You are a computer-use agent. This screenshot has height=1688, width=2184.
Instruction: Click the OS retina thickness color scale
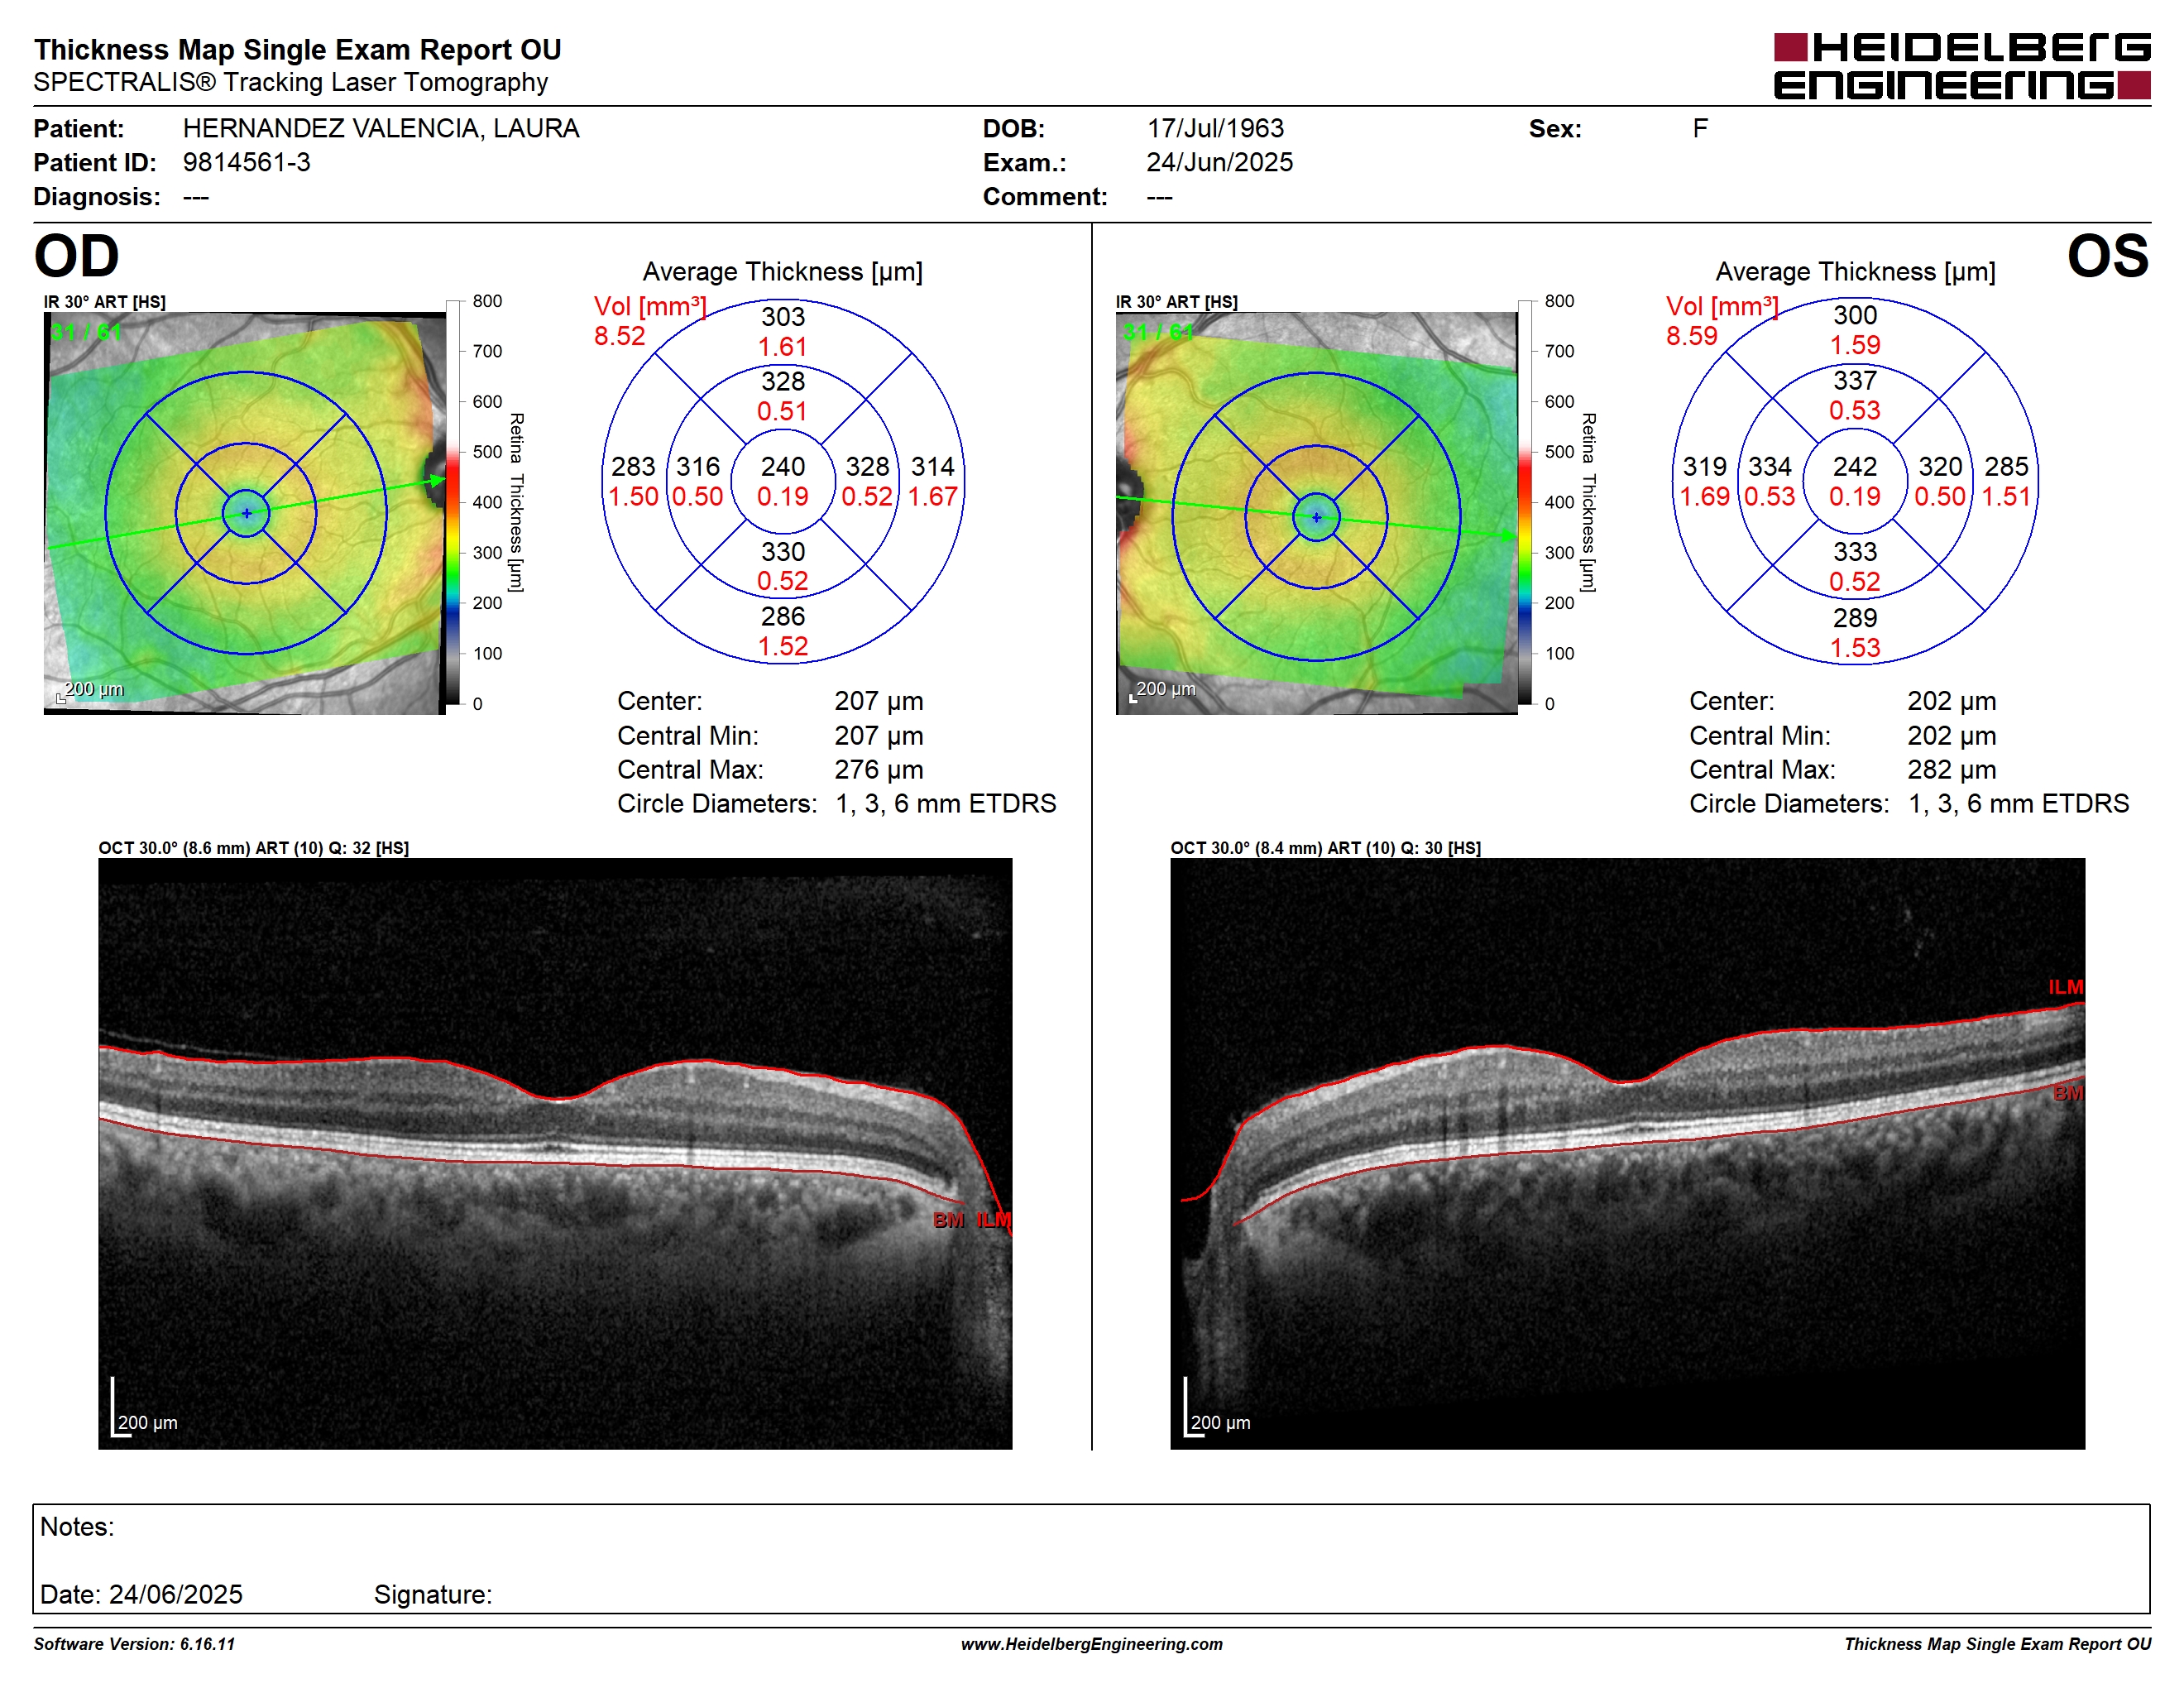(x=1524, y=502)
